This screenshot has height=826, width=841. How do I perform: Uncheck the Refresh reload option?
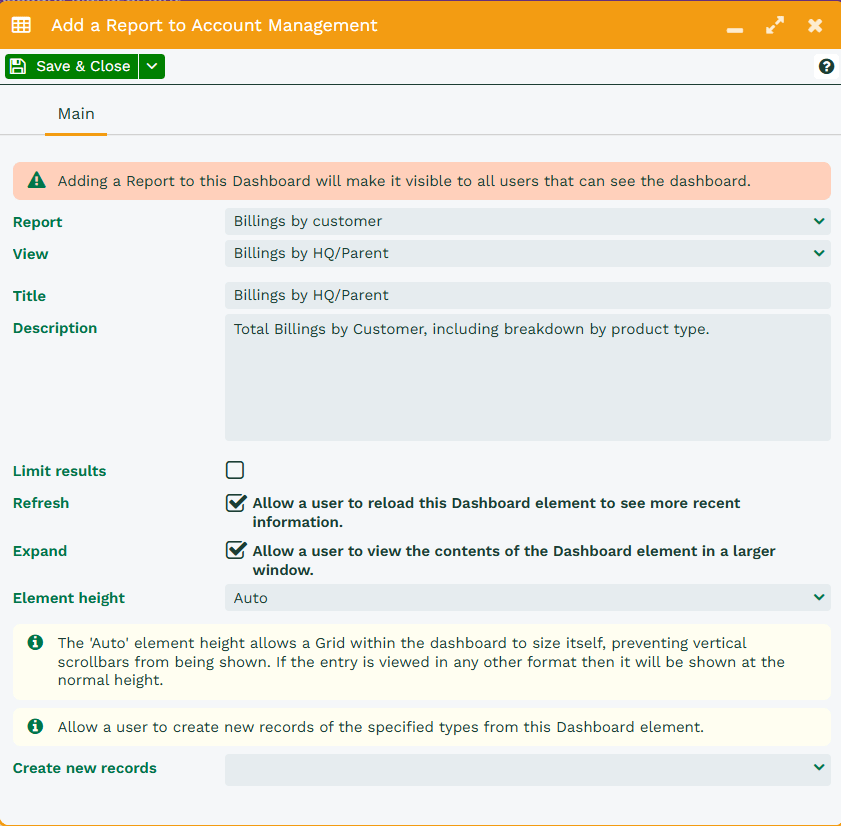point(236,503)
